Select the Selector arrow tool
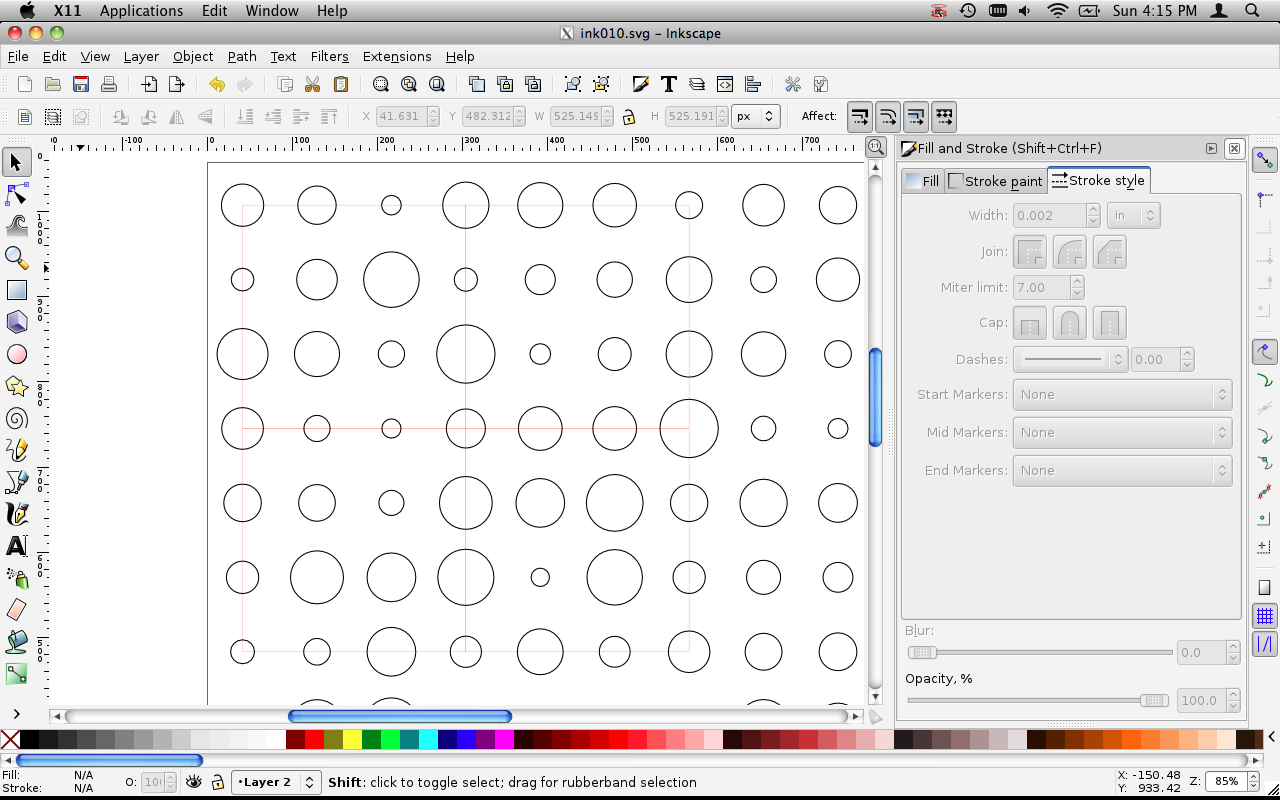Image resolution: width=1280 pixels, height=800 pixels. pyautogui.click(x=16, y=162)
